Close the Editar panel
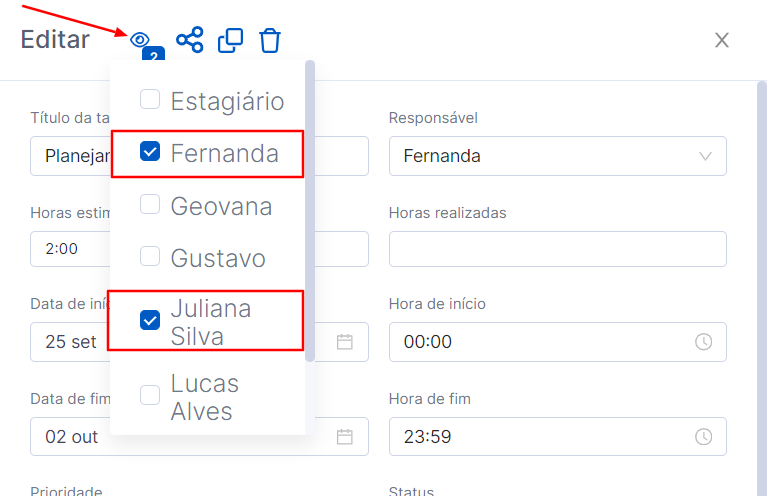The height and width of the screenshot is (496, 767). 722,40
